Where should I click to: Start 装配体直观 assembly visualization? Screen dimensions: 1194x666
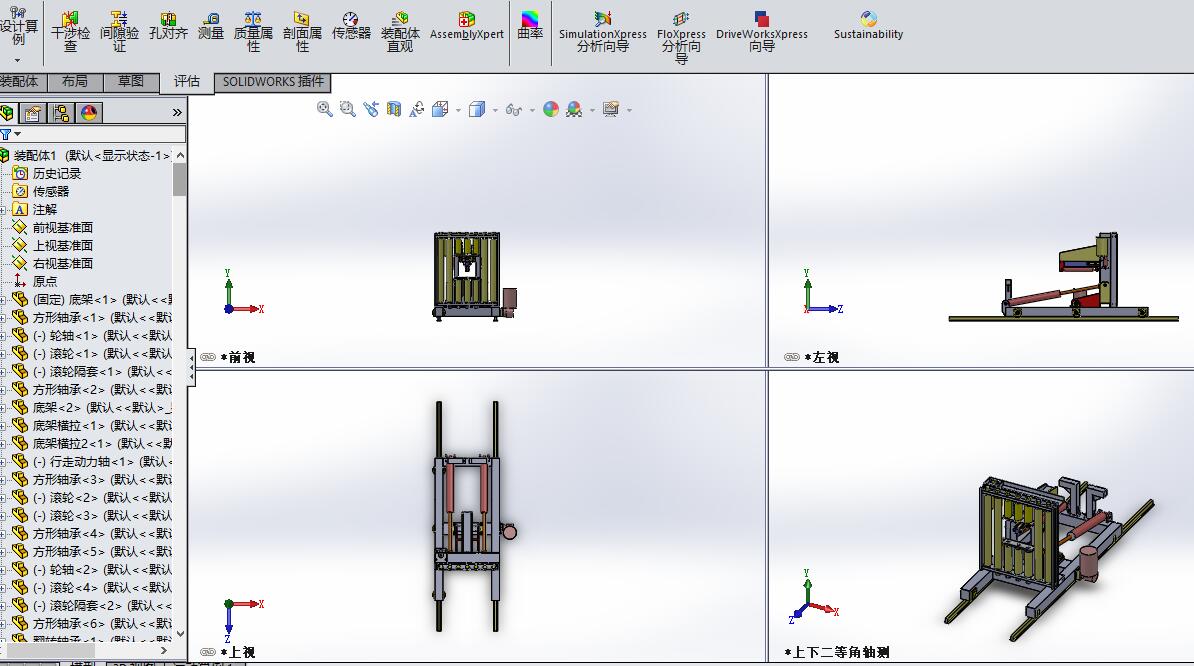pos(401,30)
